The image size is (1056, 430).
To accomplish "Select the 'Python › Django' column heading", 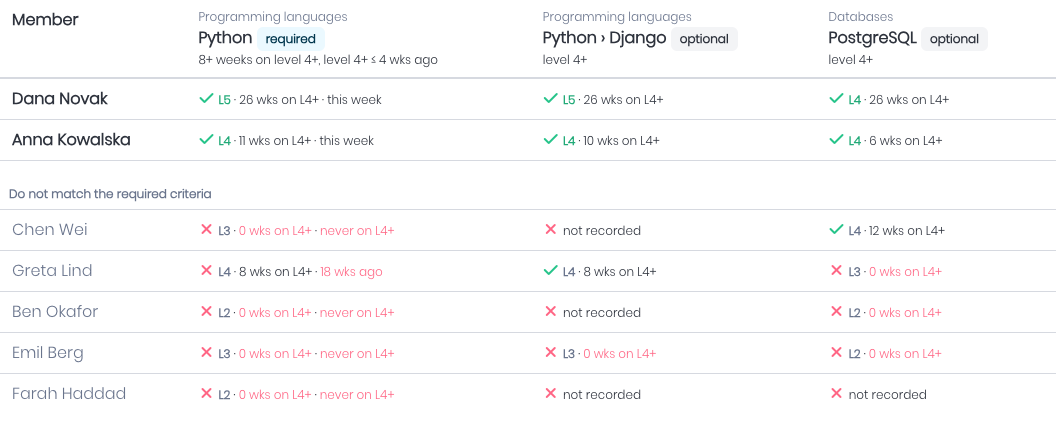I will click(604, 38).
